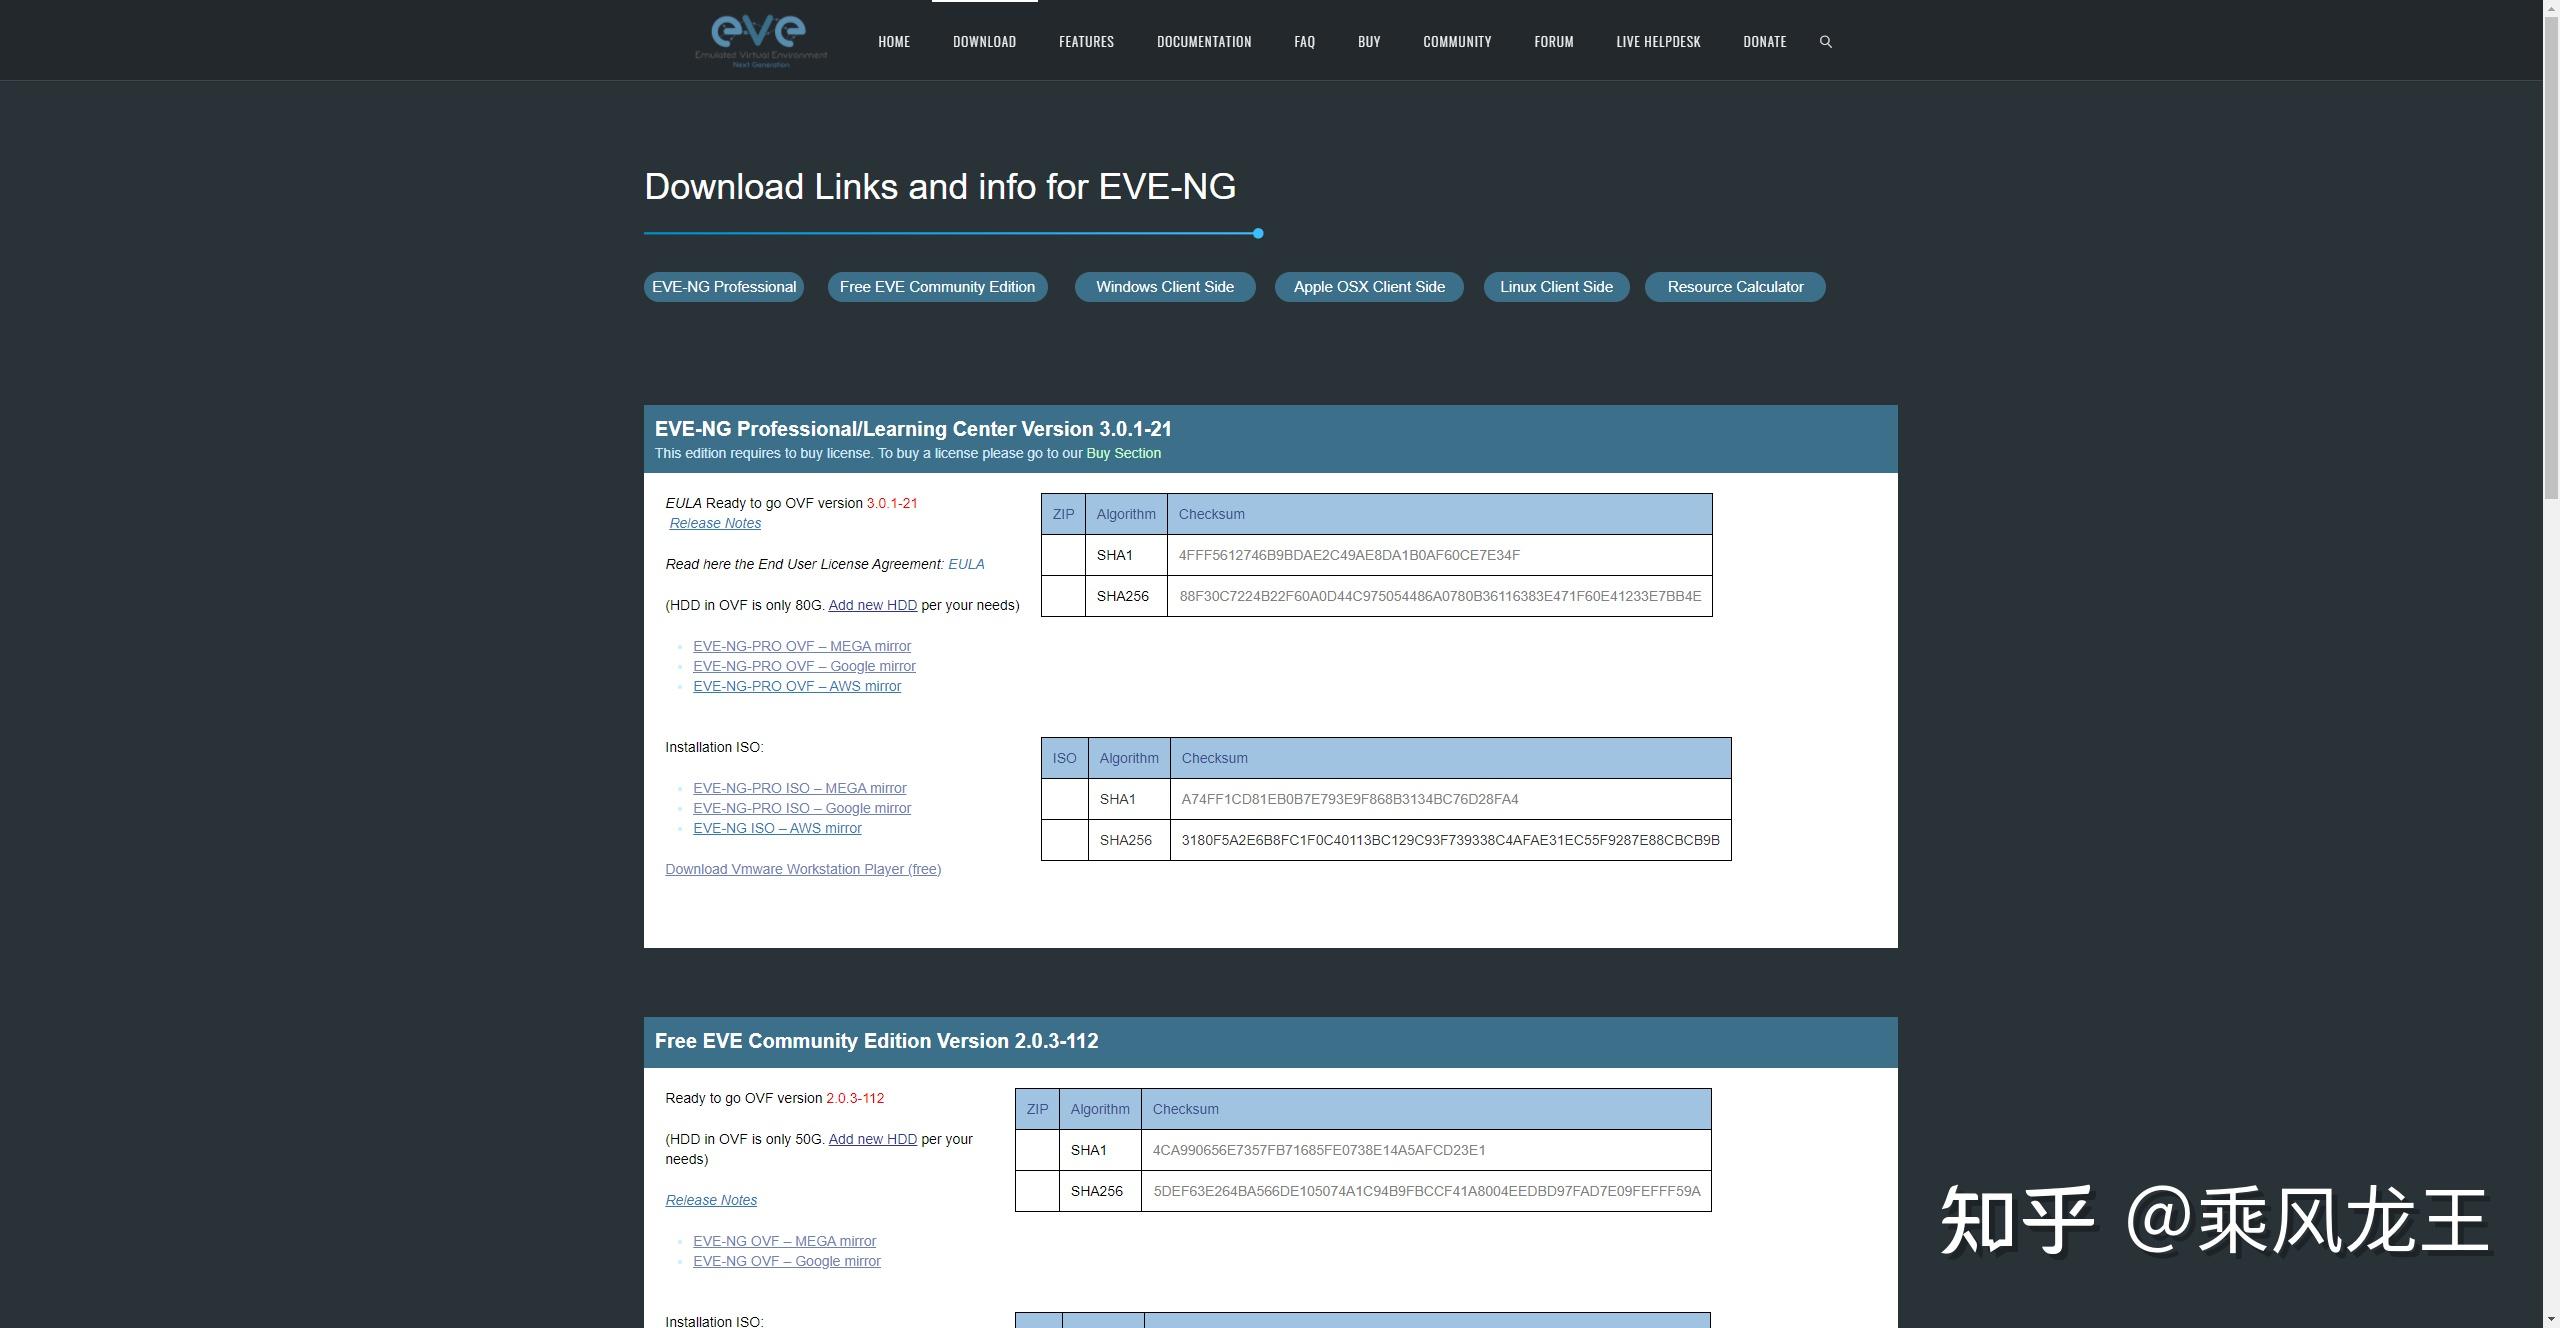Click the page vertical scrollbar
Screen dimensions: 2560x1328
(x=2551, y=250)
